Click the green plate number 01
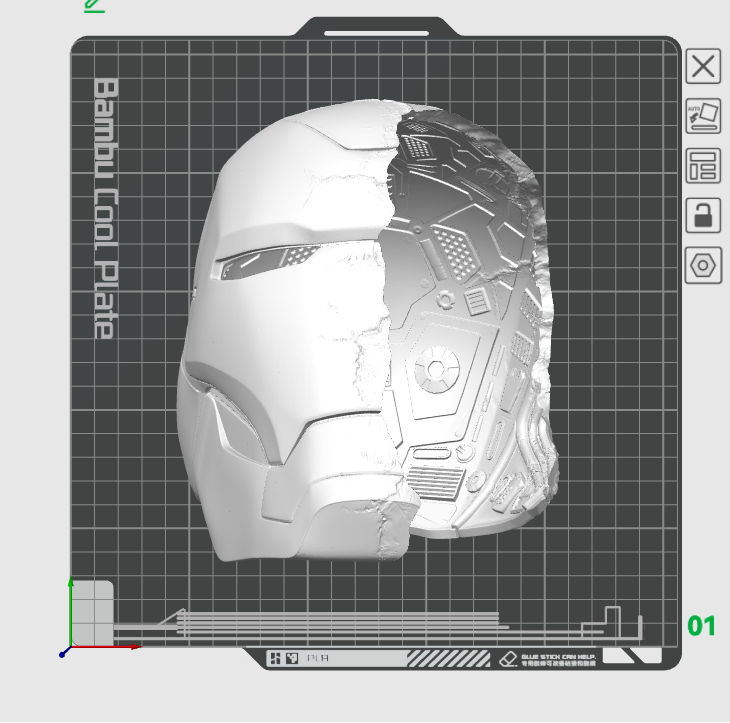 (701, 626)
